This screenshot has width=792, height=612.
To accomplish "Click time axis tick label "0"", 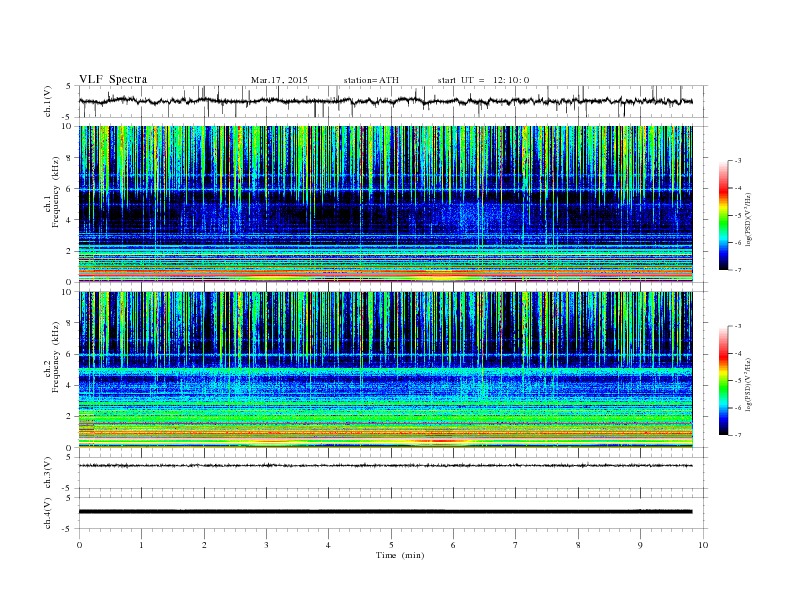I will pos(79,545).
